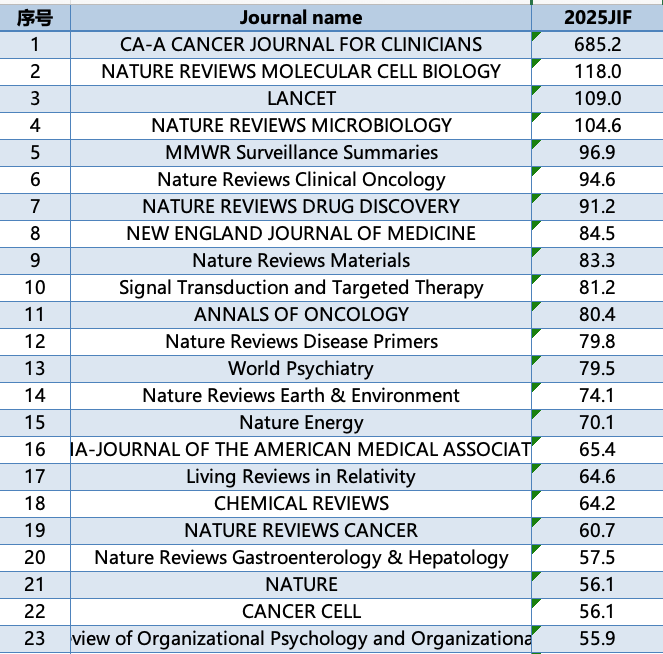Select 'Nature Reviews Clinical Oncology' cell
The height and width of the screenshot is (654, 663).
tap(301, 180)
